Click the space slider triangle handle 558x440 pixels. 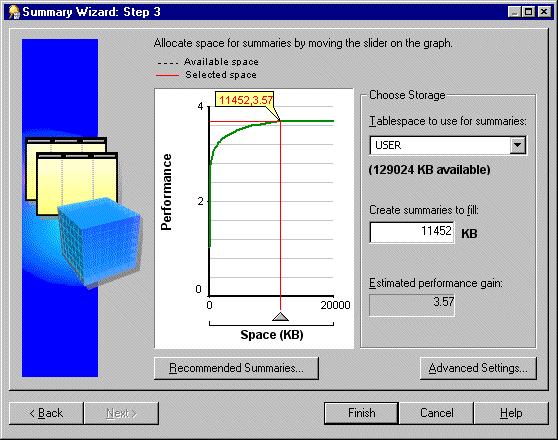(x=280, y=316)
